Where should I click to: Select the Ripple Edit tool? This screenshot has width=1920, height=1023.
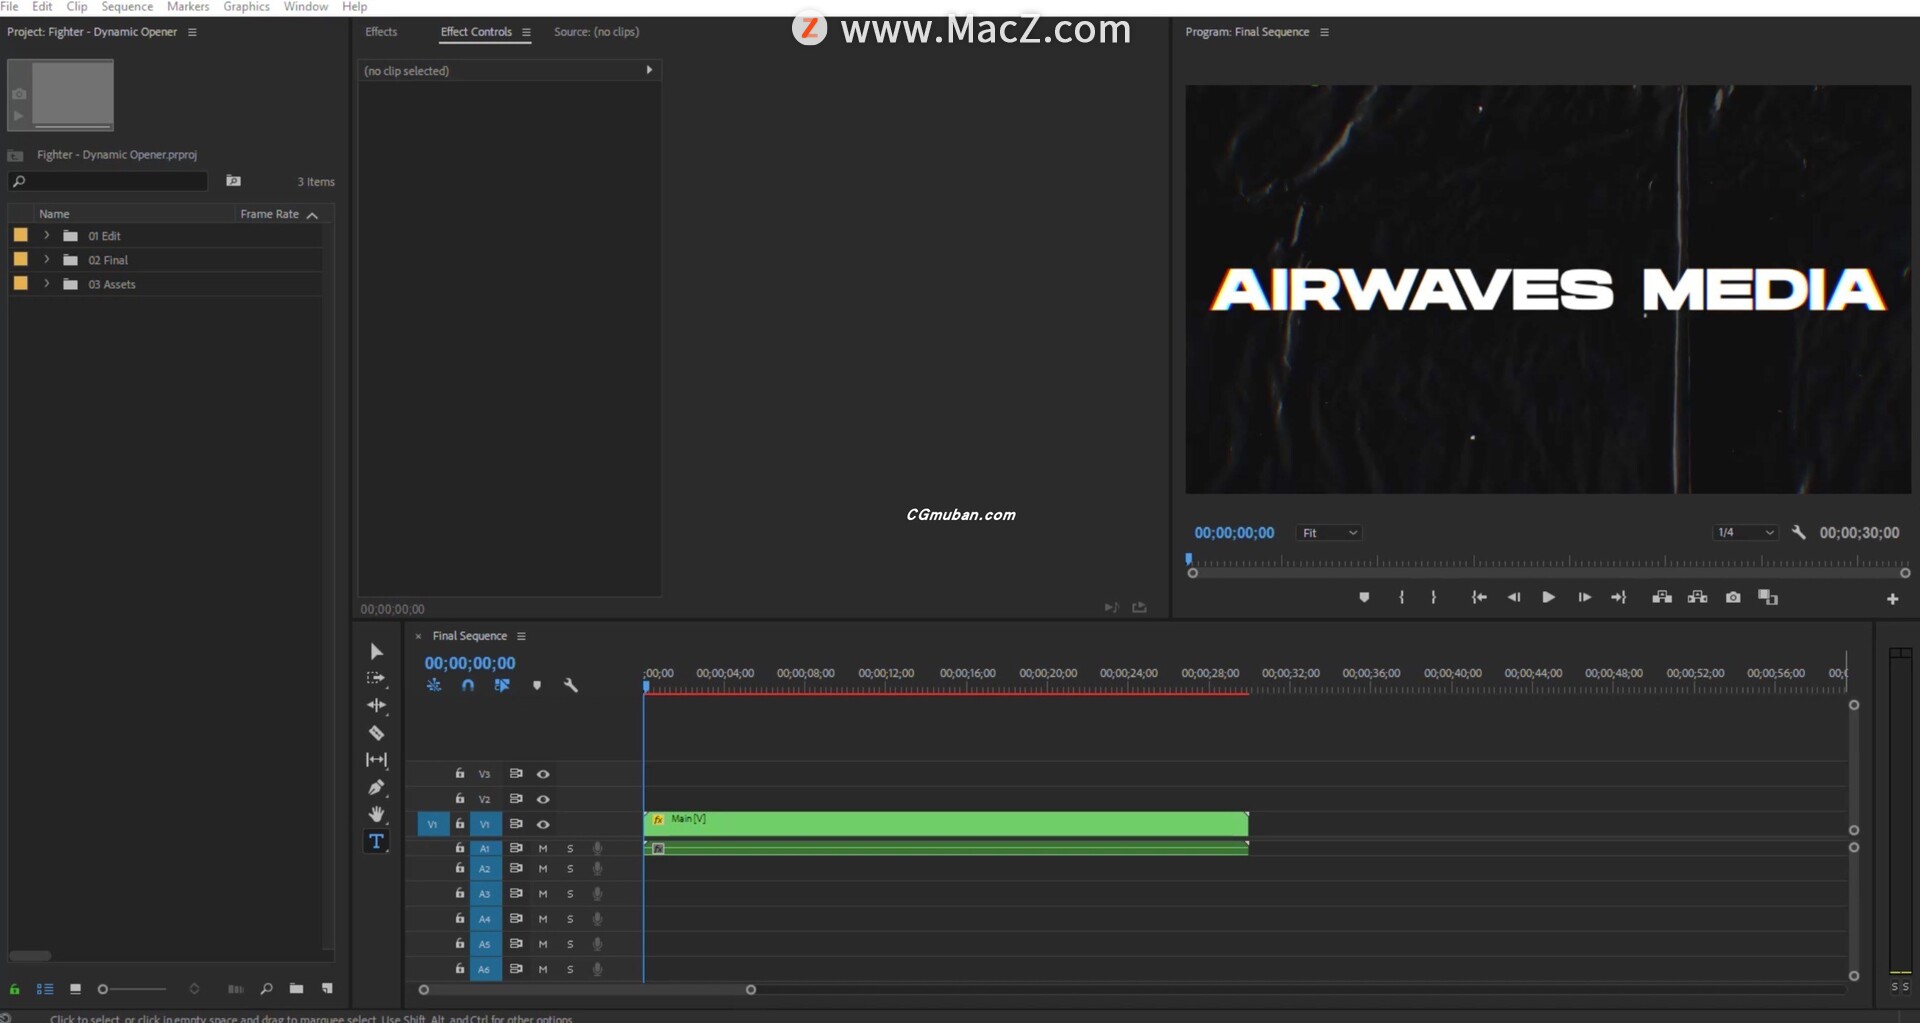point(376,705)
